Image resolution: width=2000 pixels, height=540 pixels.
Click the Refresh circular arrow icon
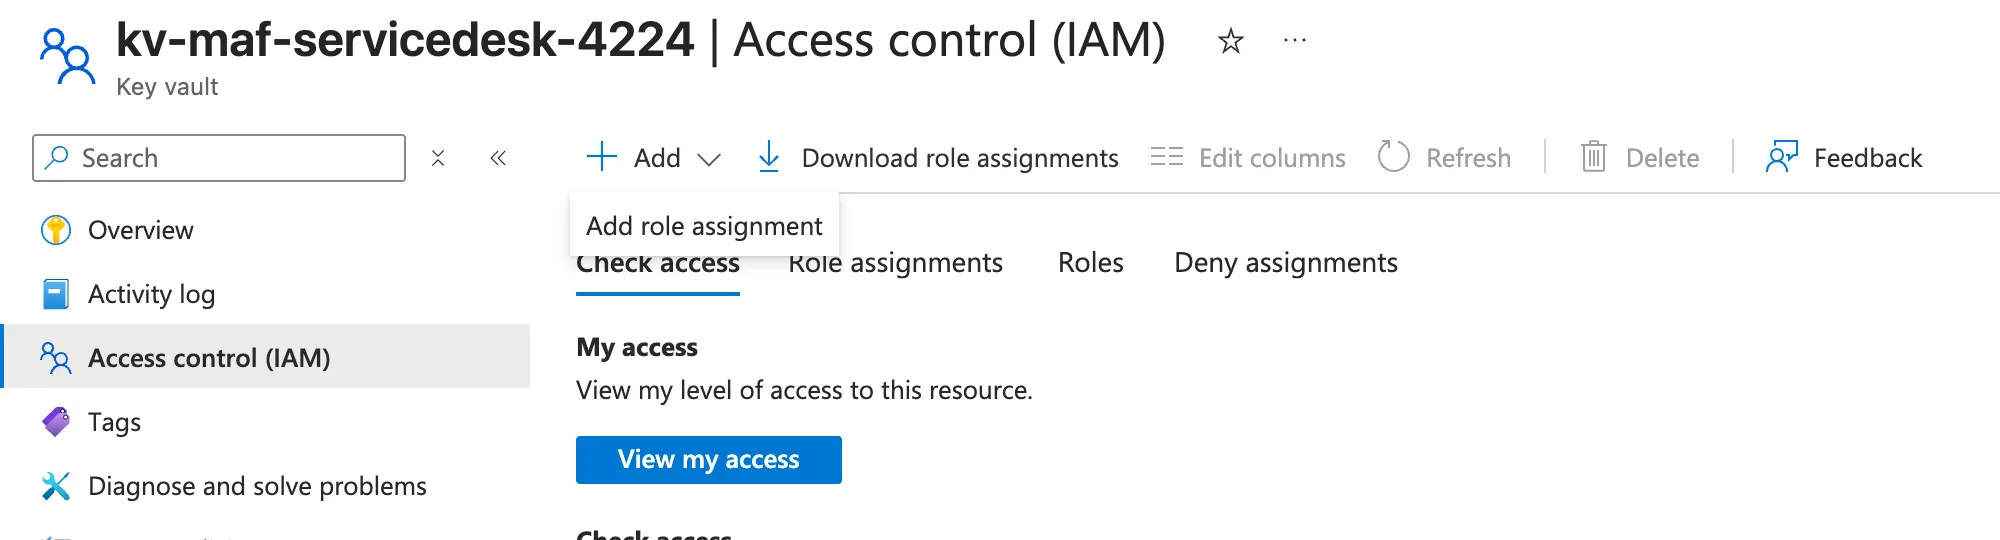pos(1393,157)
